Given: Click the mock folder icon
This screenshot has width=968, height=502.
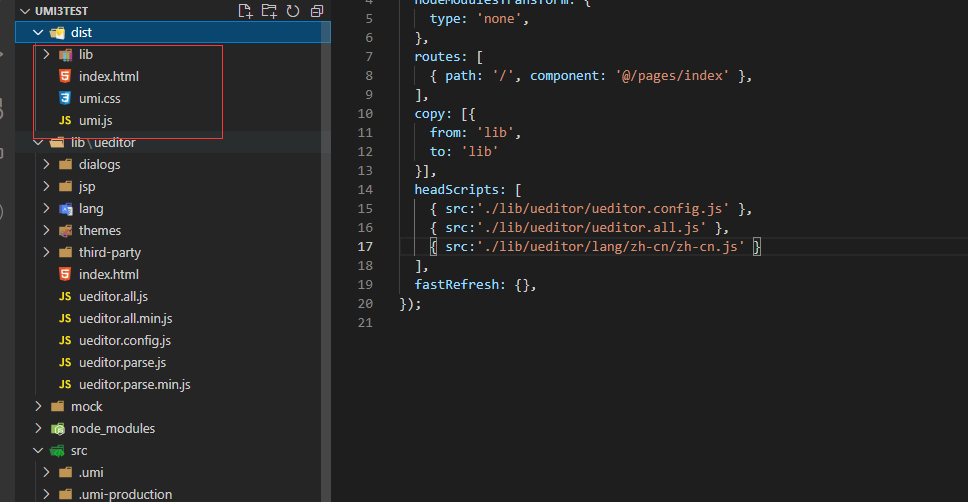Looking at the screenshot, I should pyautogui.click(x=57, y=406).
